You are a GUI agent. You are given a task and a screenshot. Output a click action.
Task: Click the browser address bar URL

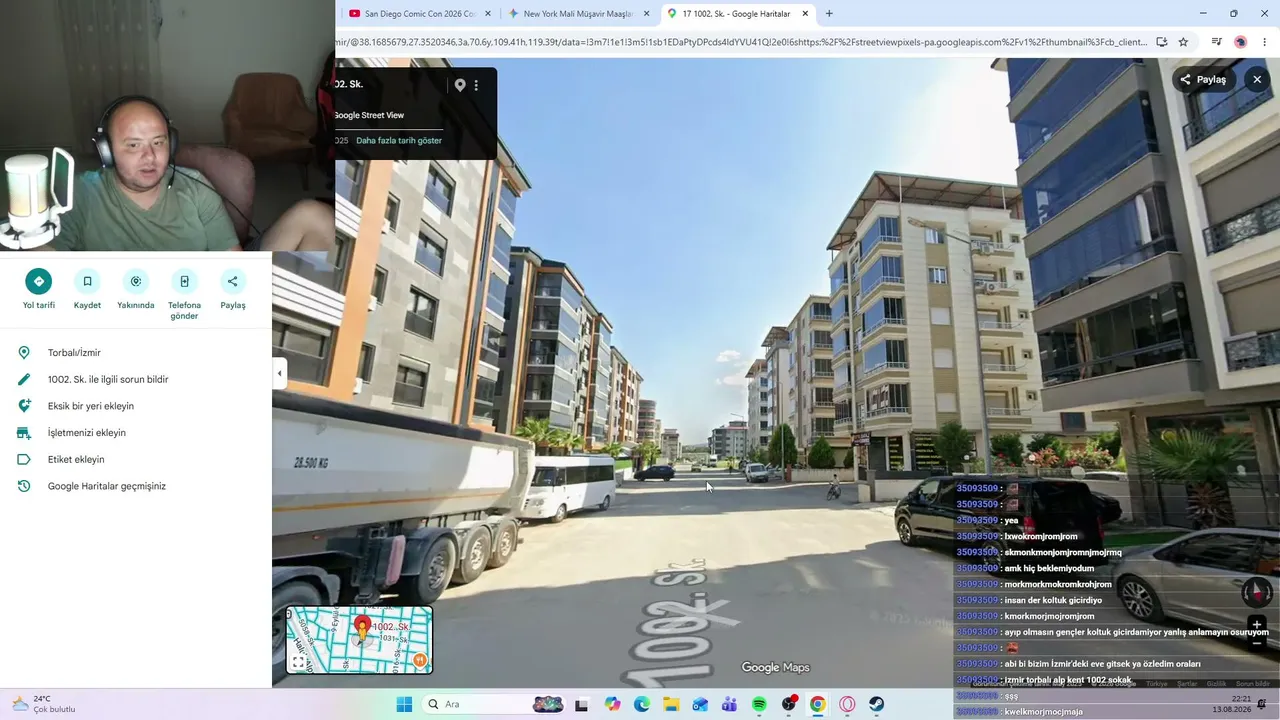click(742, 42)
